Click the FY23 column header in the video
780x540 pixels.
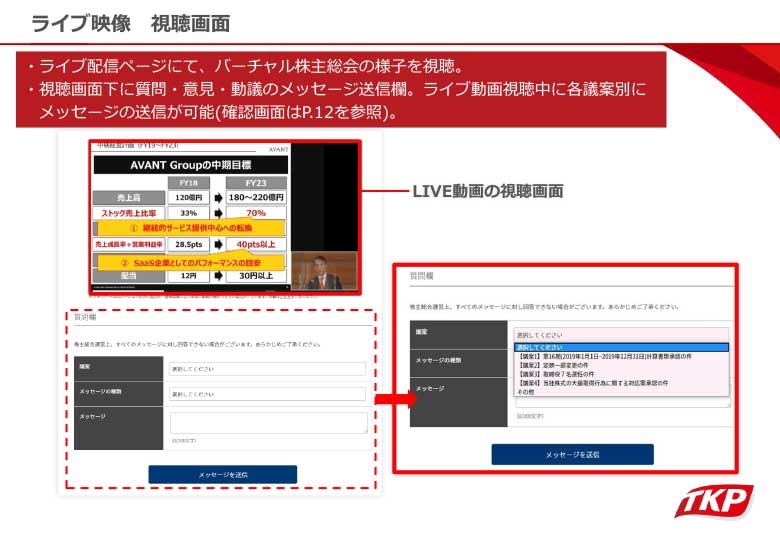coord(256,182)
